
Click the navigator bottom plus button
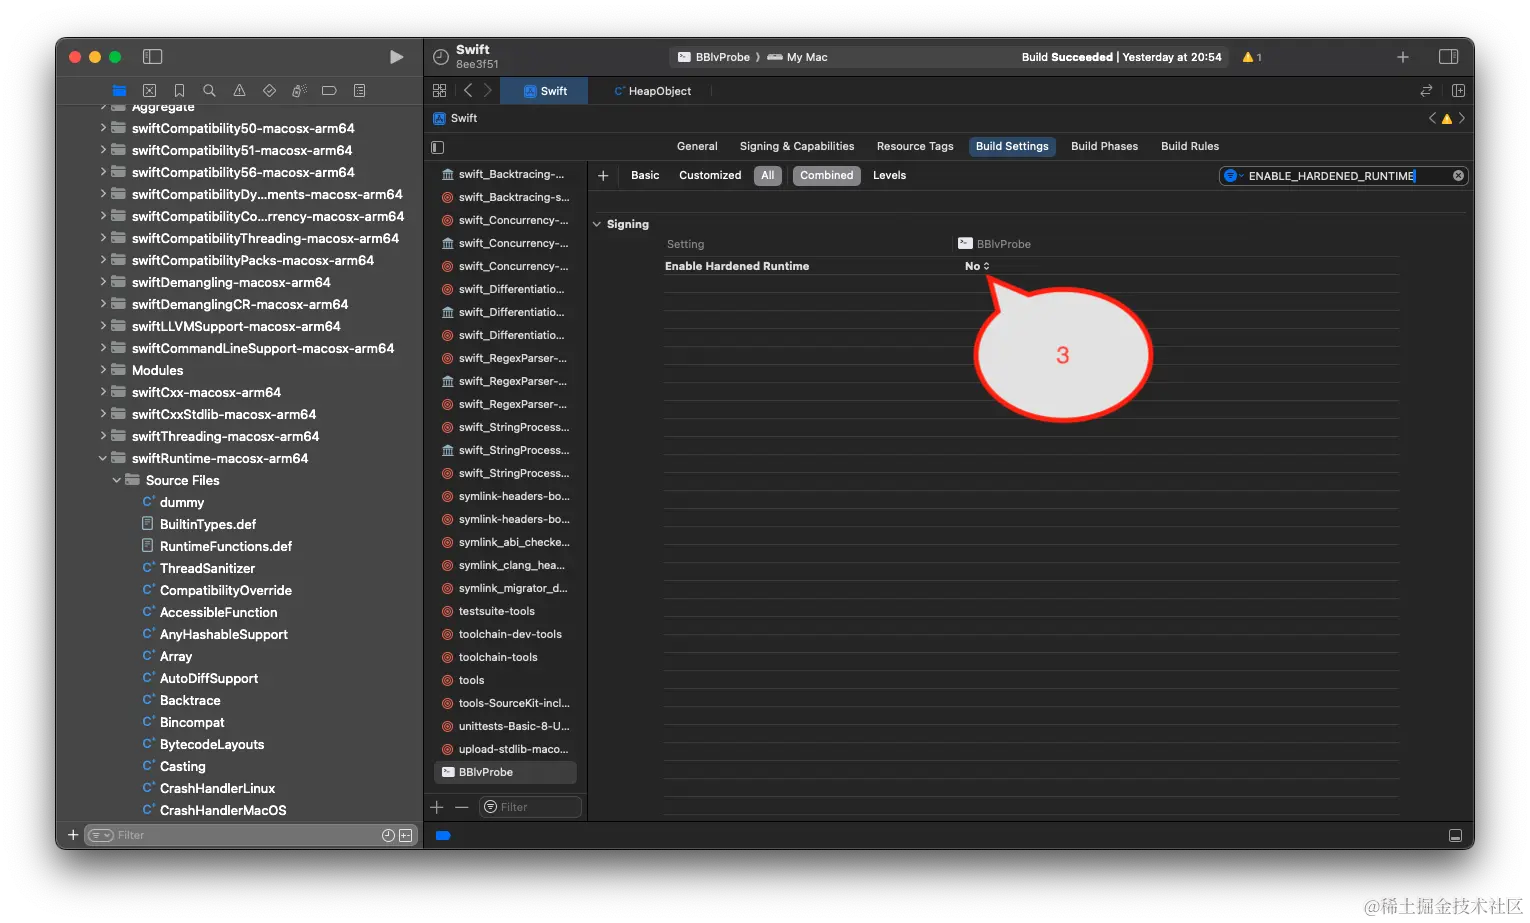(x=73, y=835)
